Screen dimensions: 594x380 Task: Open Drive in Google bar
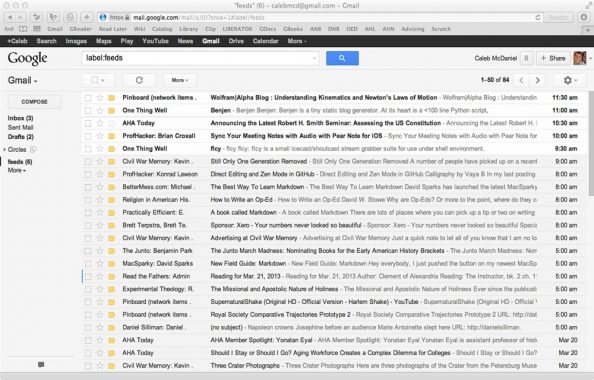tap(236, 41)
